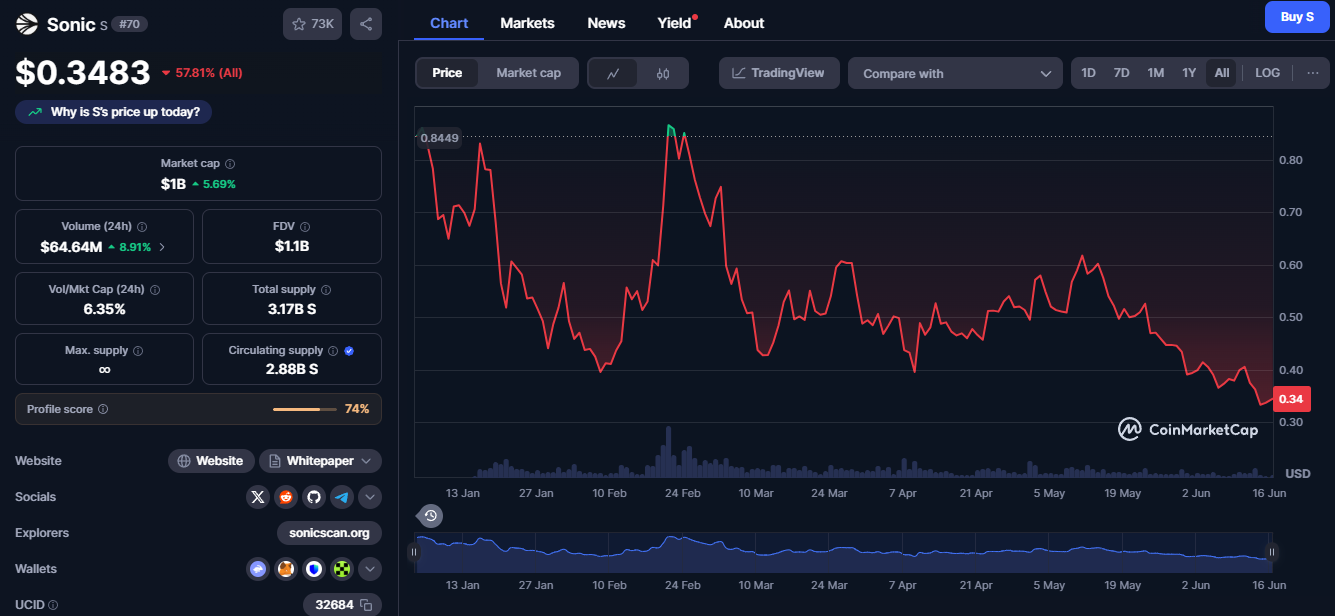Viewport: 1335px width, 616px height.
Task: Select the All time range
Action: (x=1222, y=73)
